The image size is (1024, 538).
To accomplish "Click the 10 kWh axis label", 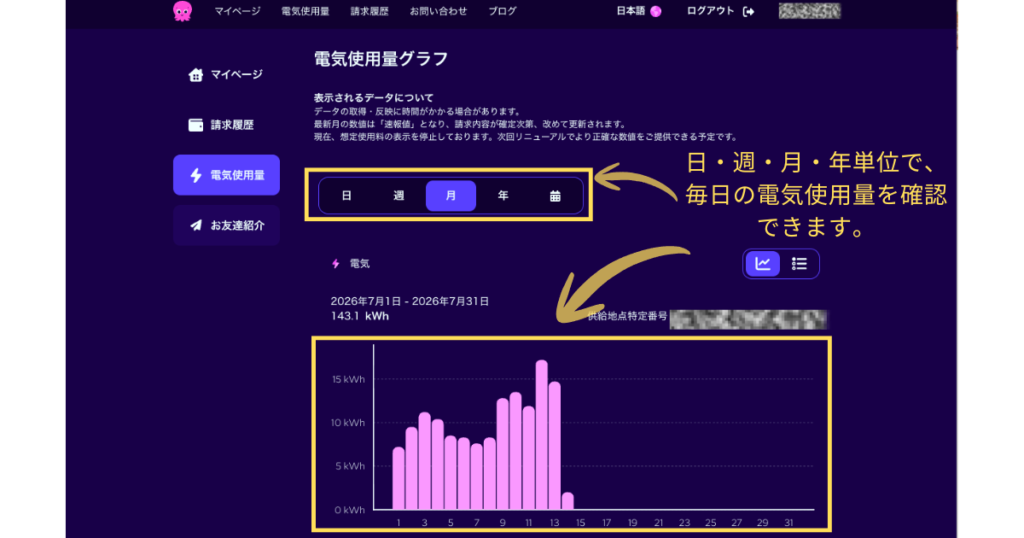I will pos(347,423).
